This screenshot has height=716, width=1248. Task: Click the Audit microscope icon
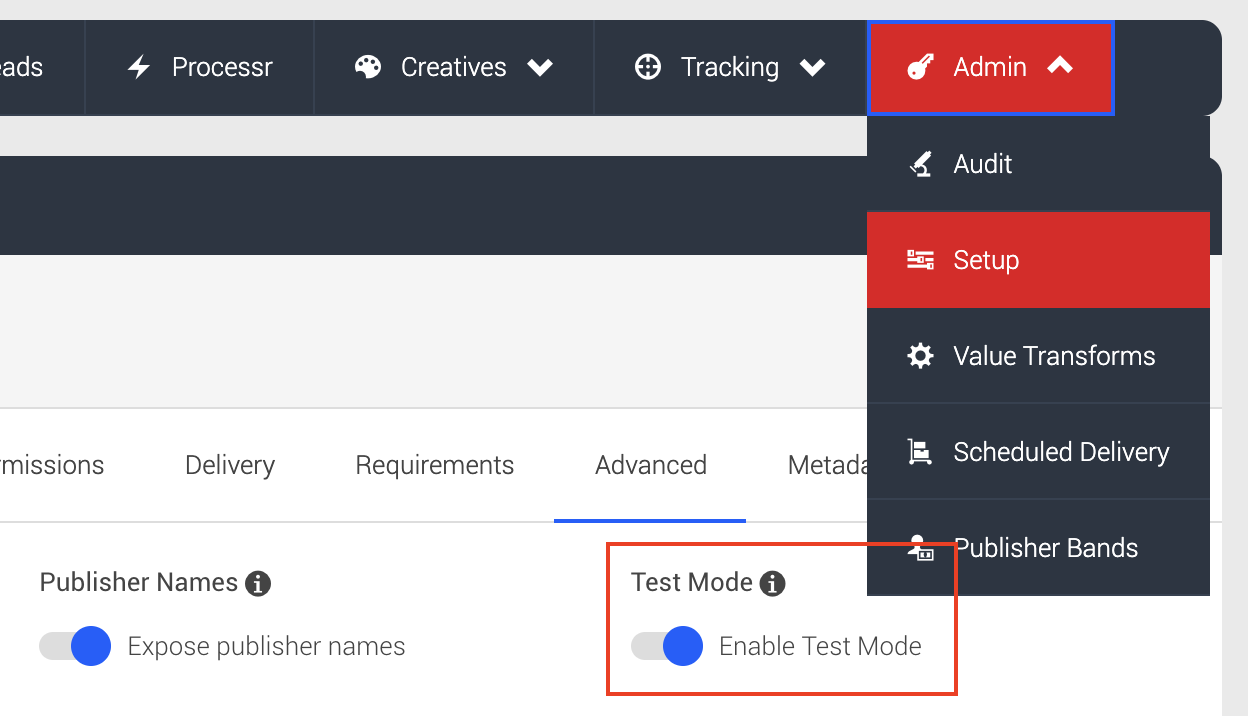click(x=920, y=164)
